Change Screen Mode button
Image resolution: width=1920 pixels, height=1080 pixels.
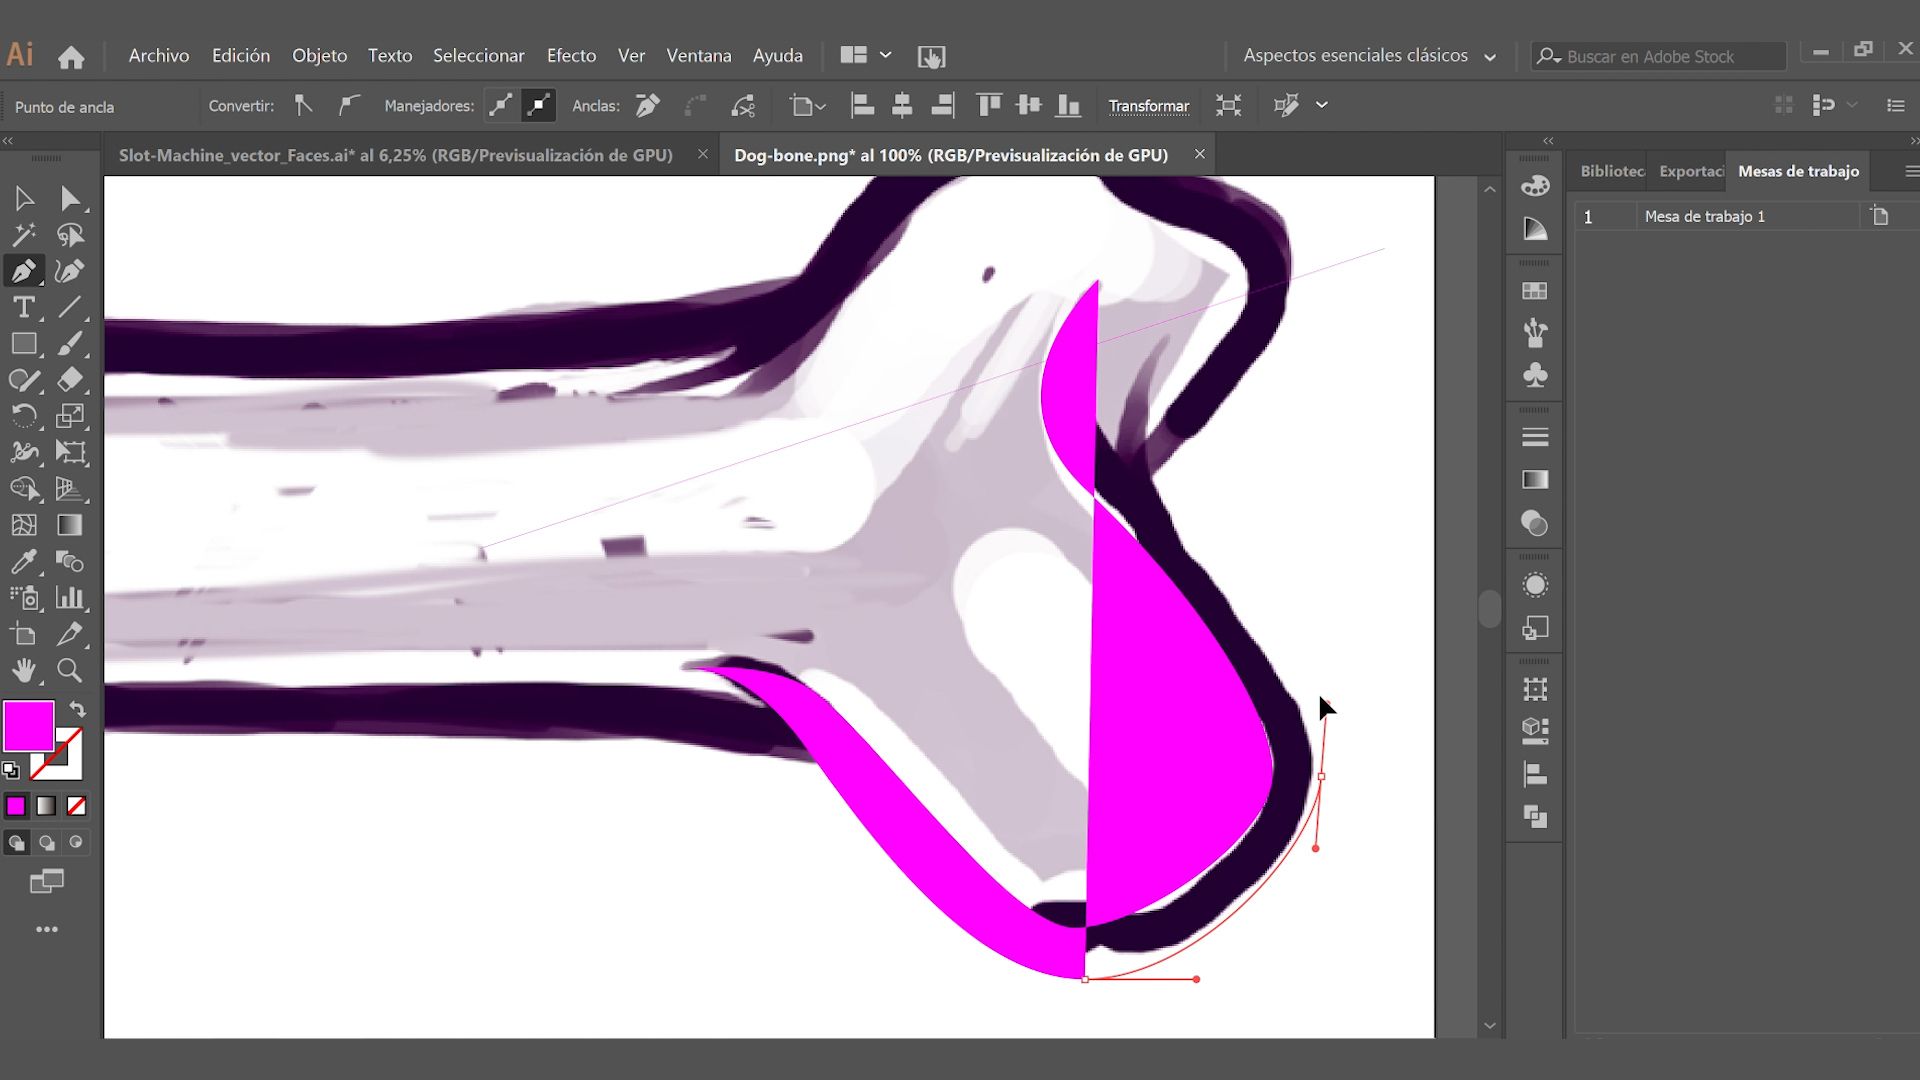pyautogui.click(x=47, y=881)
